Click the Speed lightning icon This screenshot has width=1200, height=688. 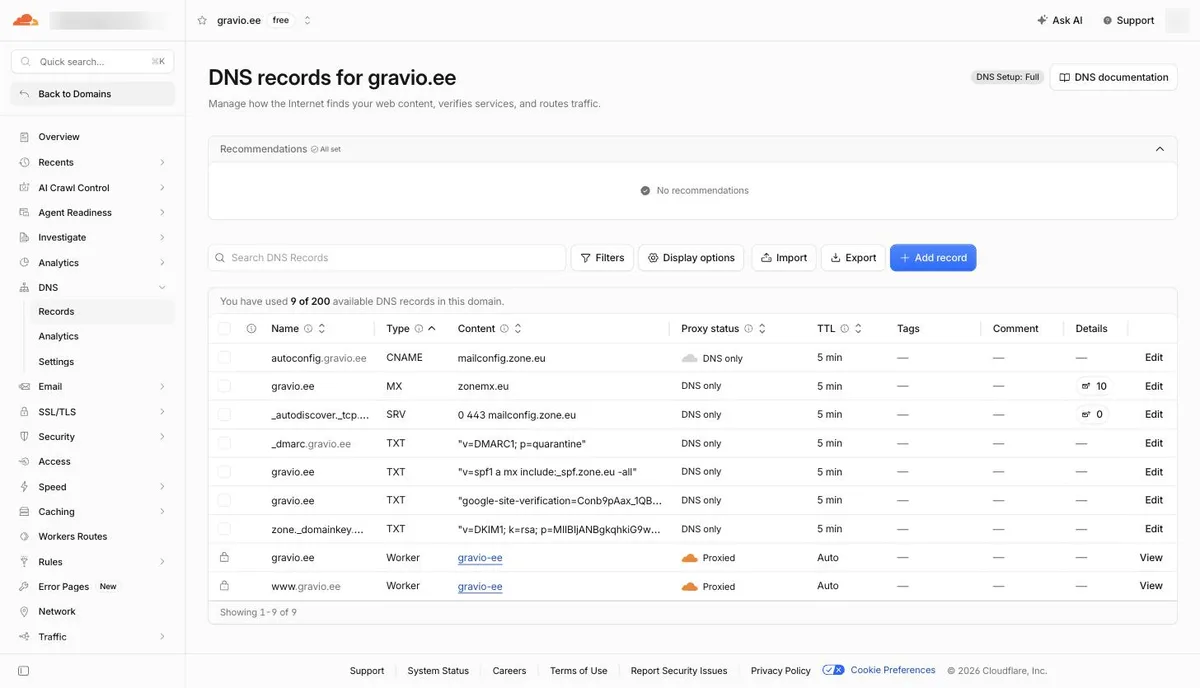pos(24,487)
